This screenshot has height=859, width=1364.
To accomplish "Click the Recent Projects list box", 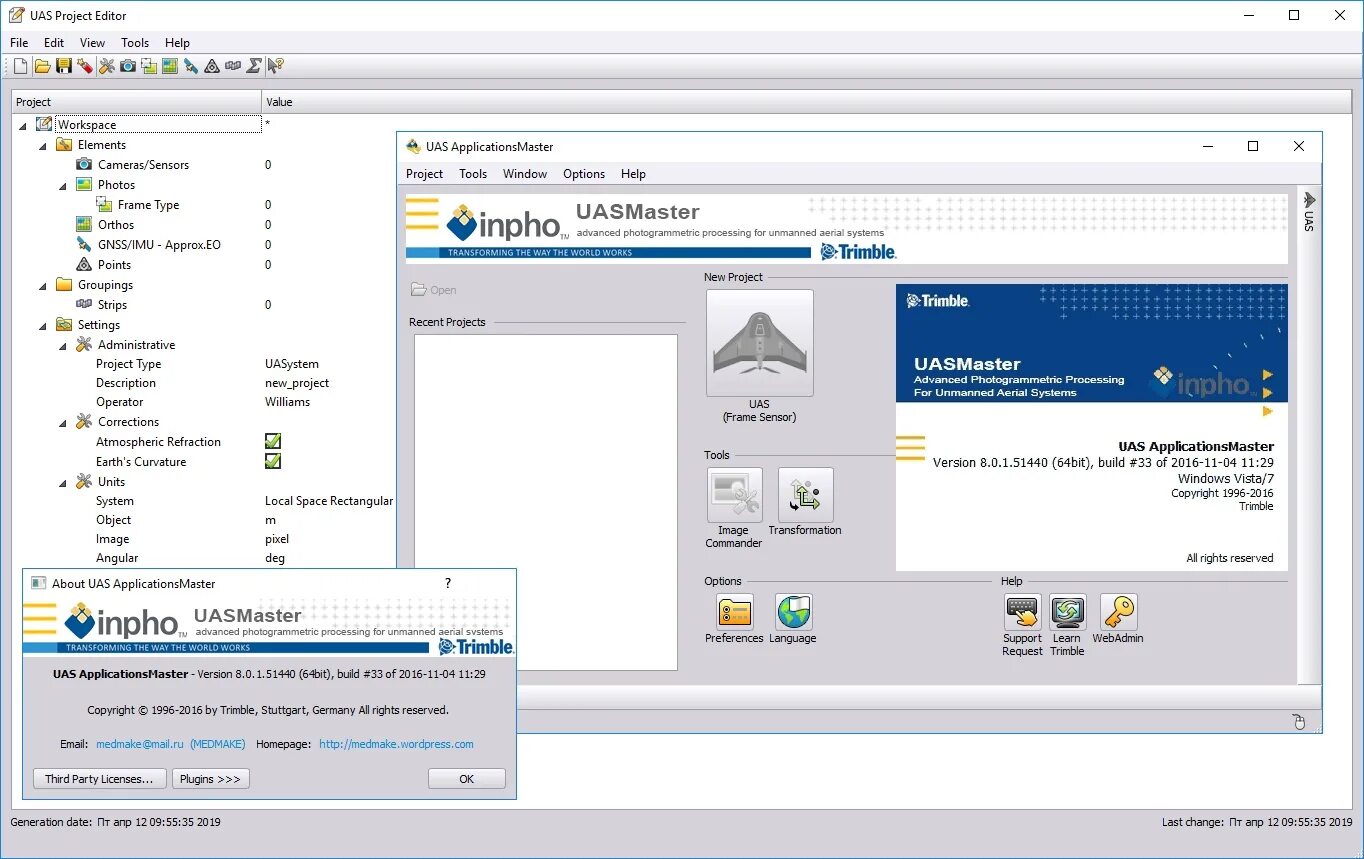I will [546, 502].
